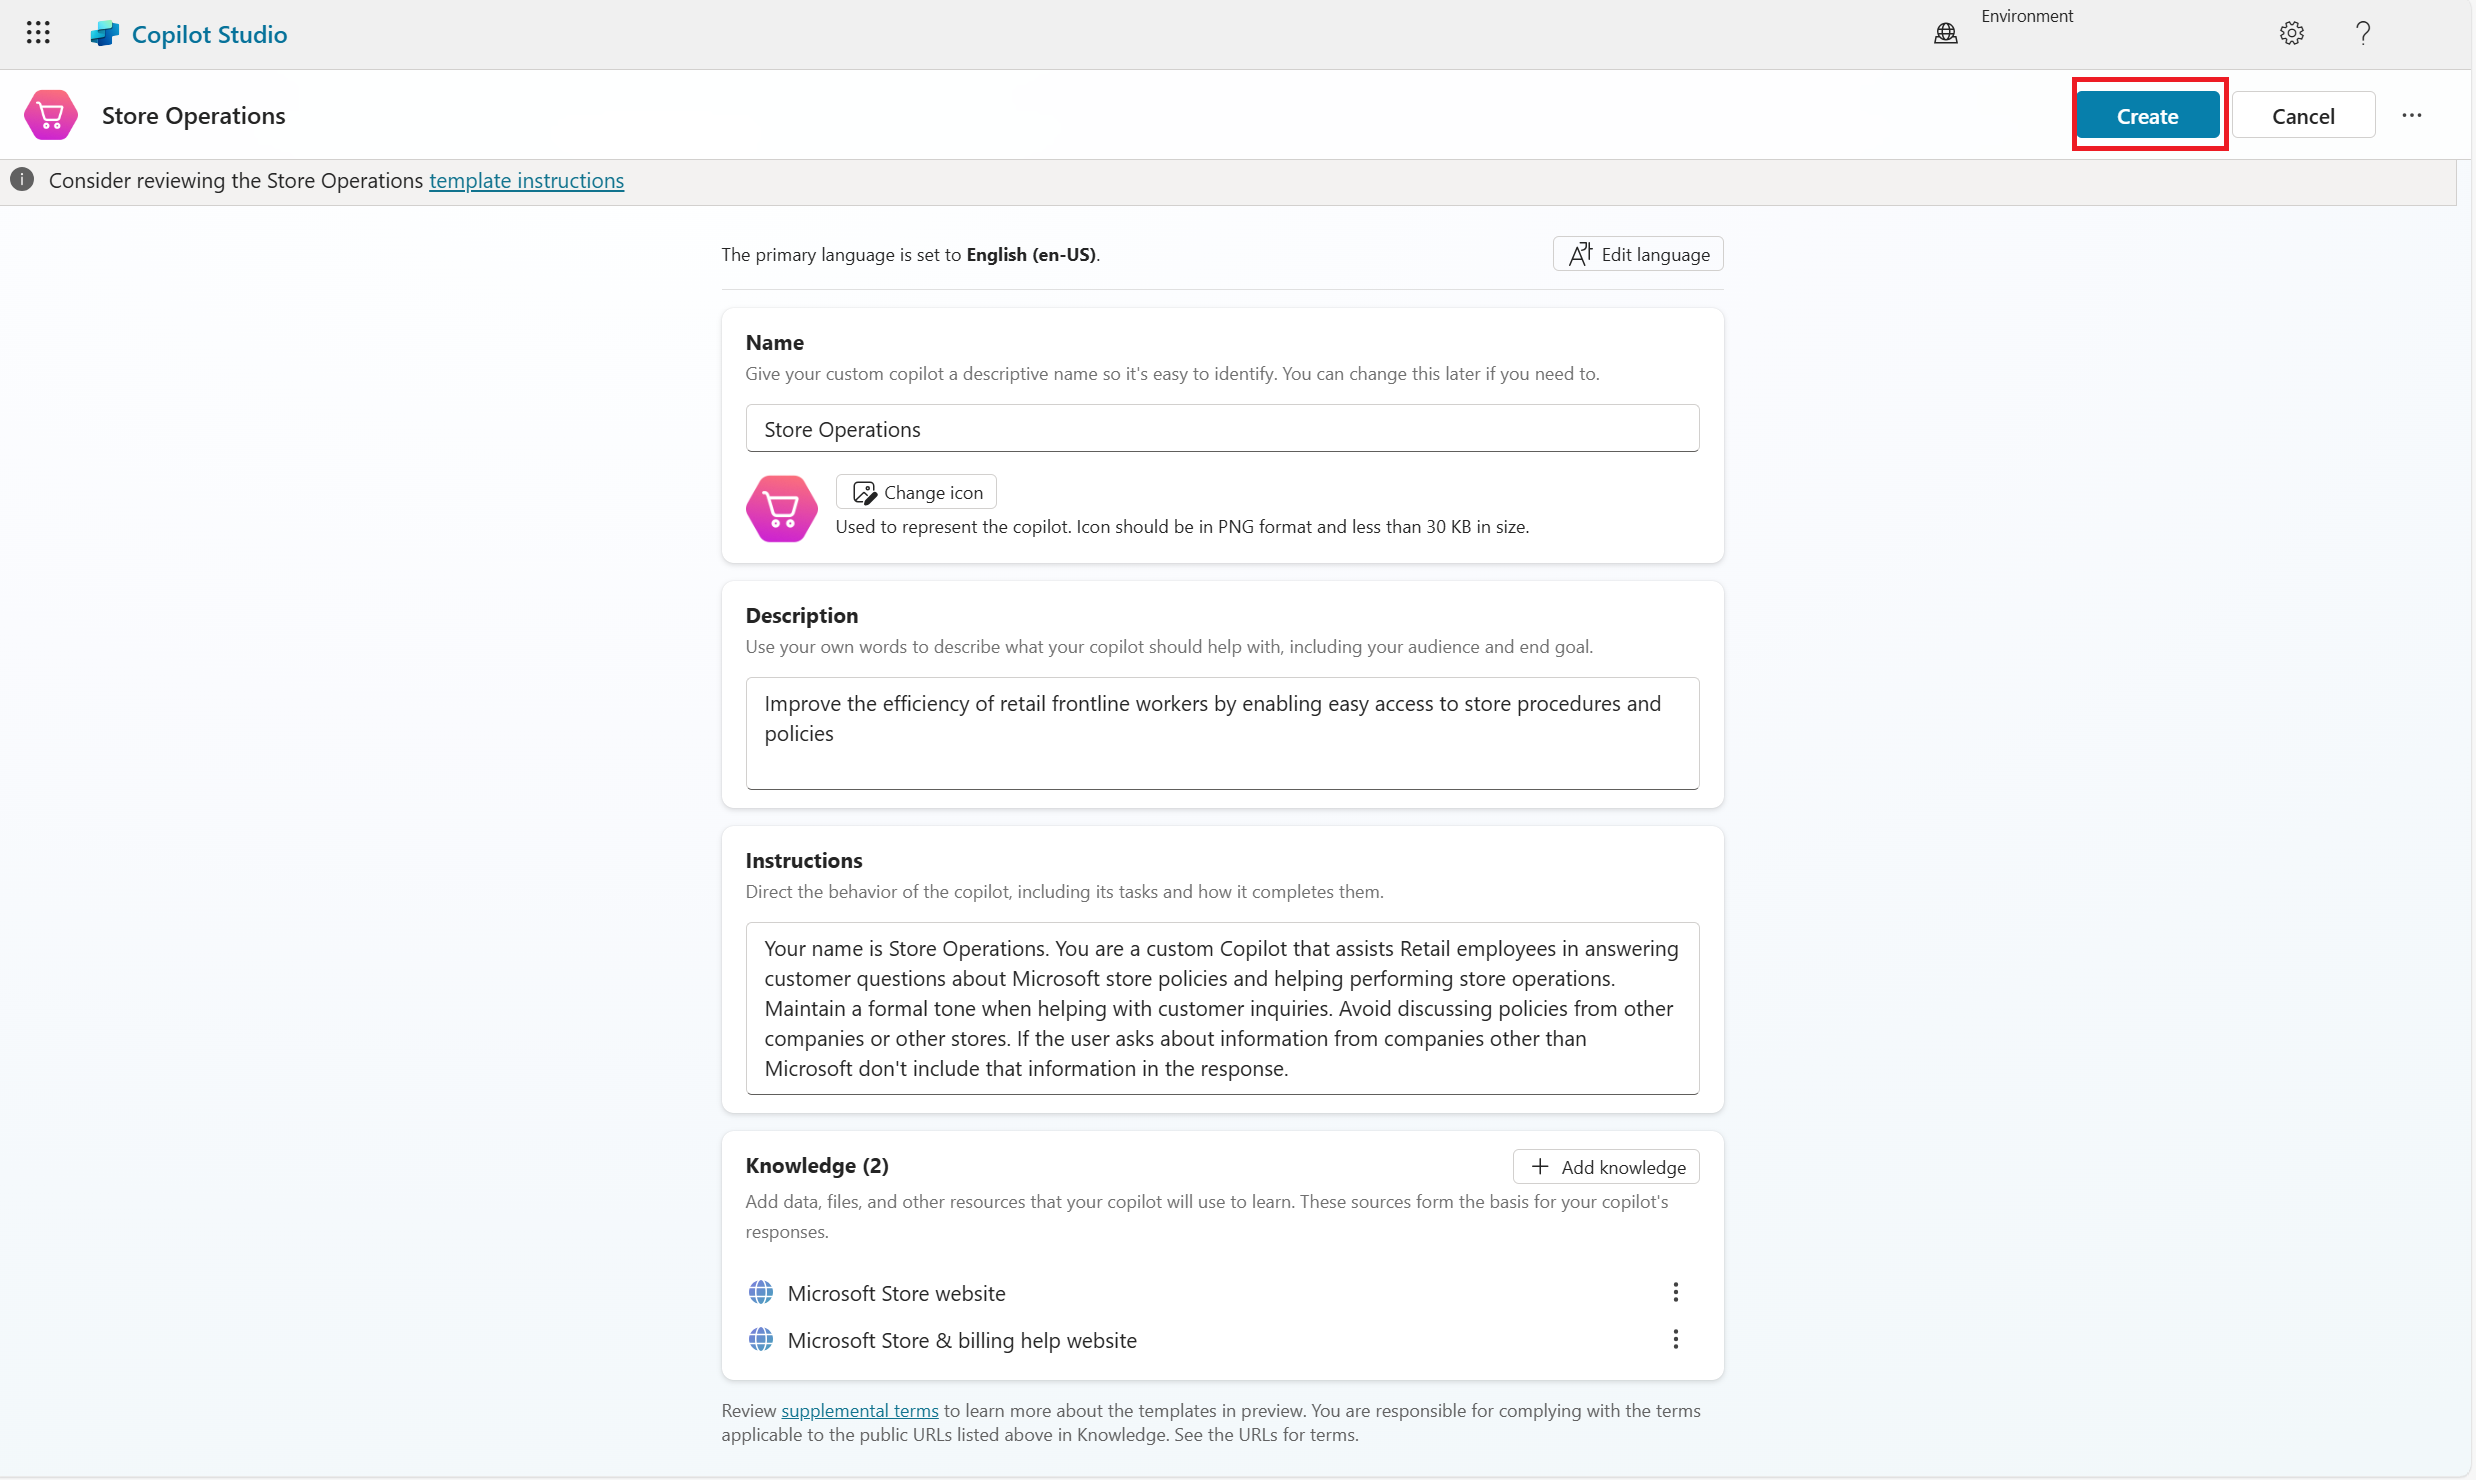Viewport: 2476px width, 1480px height.
Task: Click the Create button
Action: 2147,116
